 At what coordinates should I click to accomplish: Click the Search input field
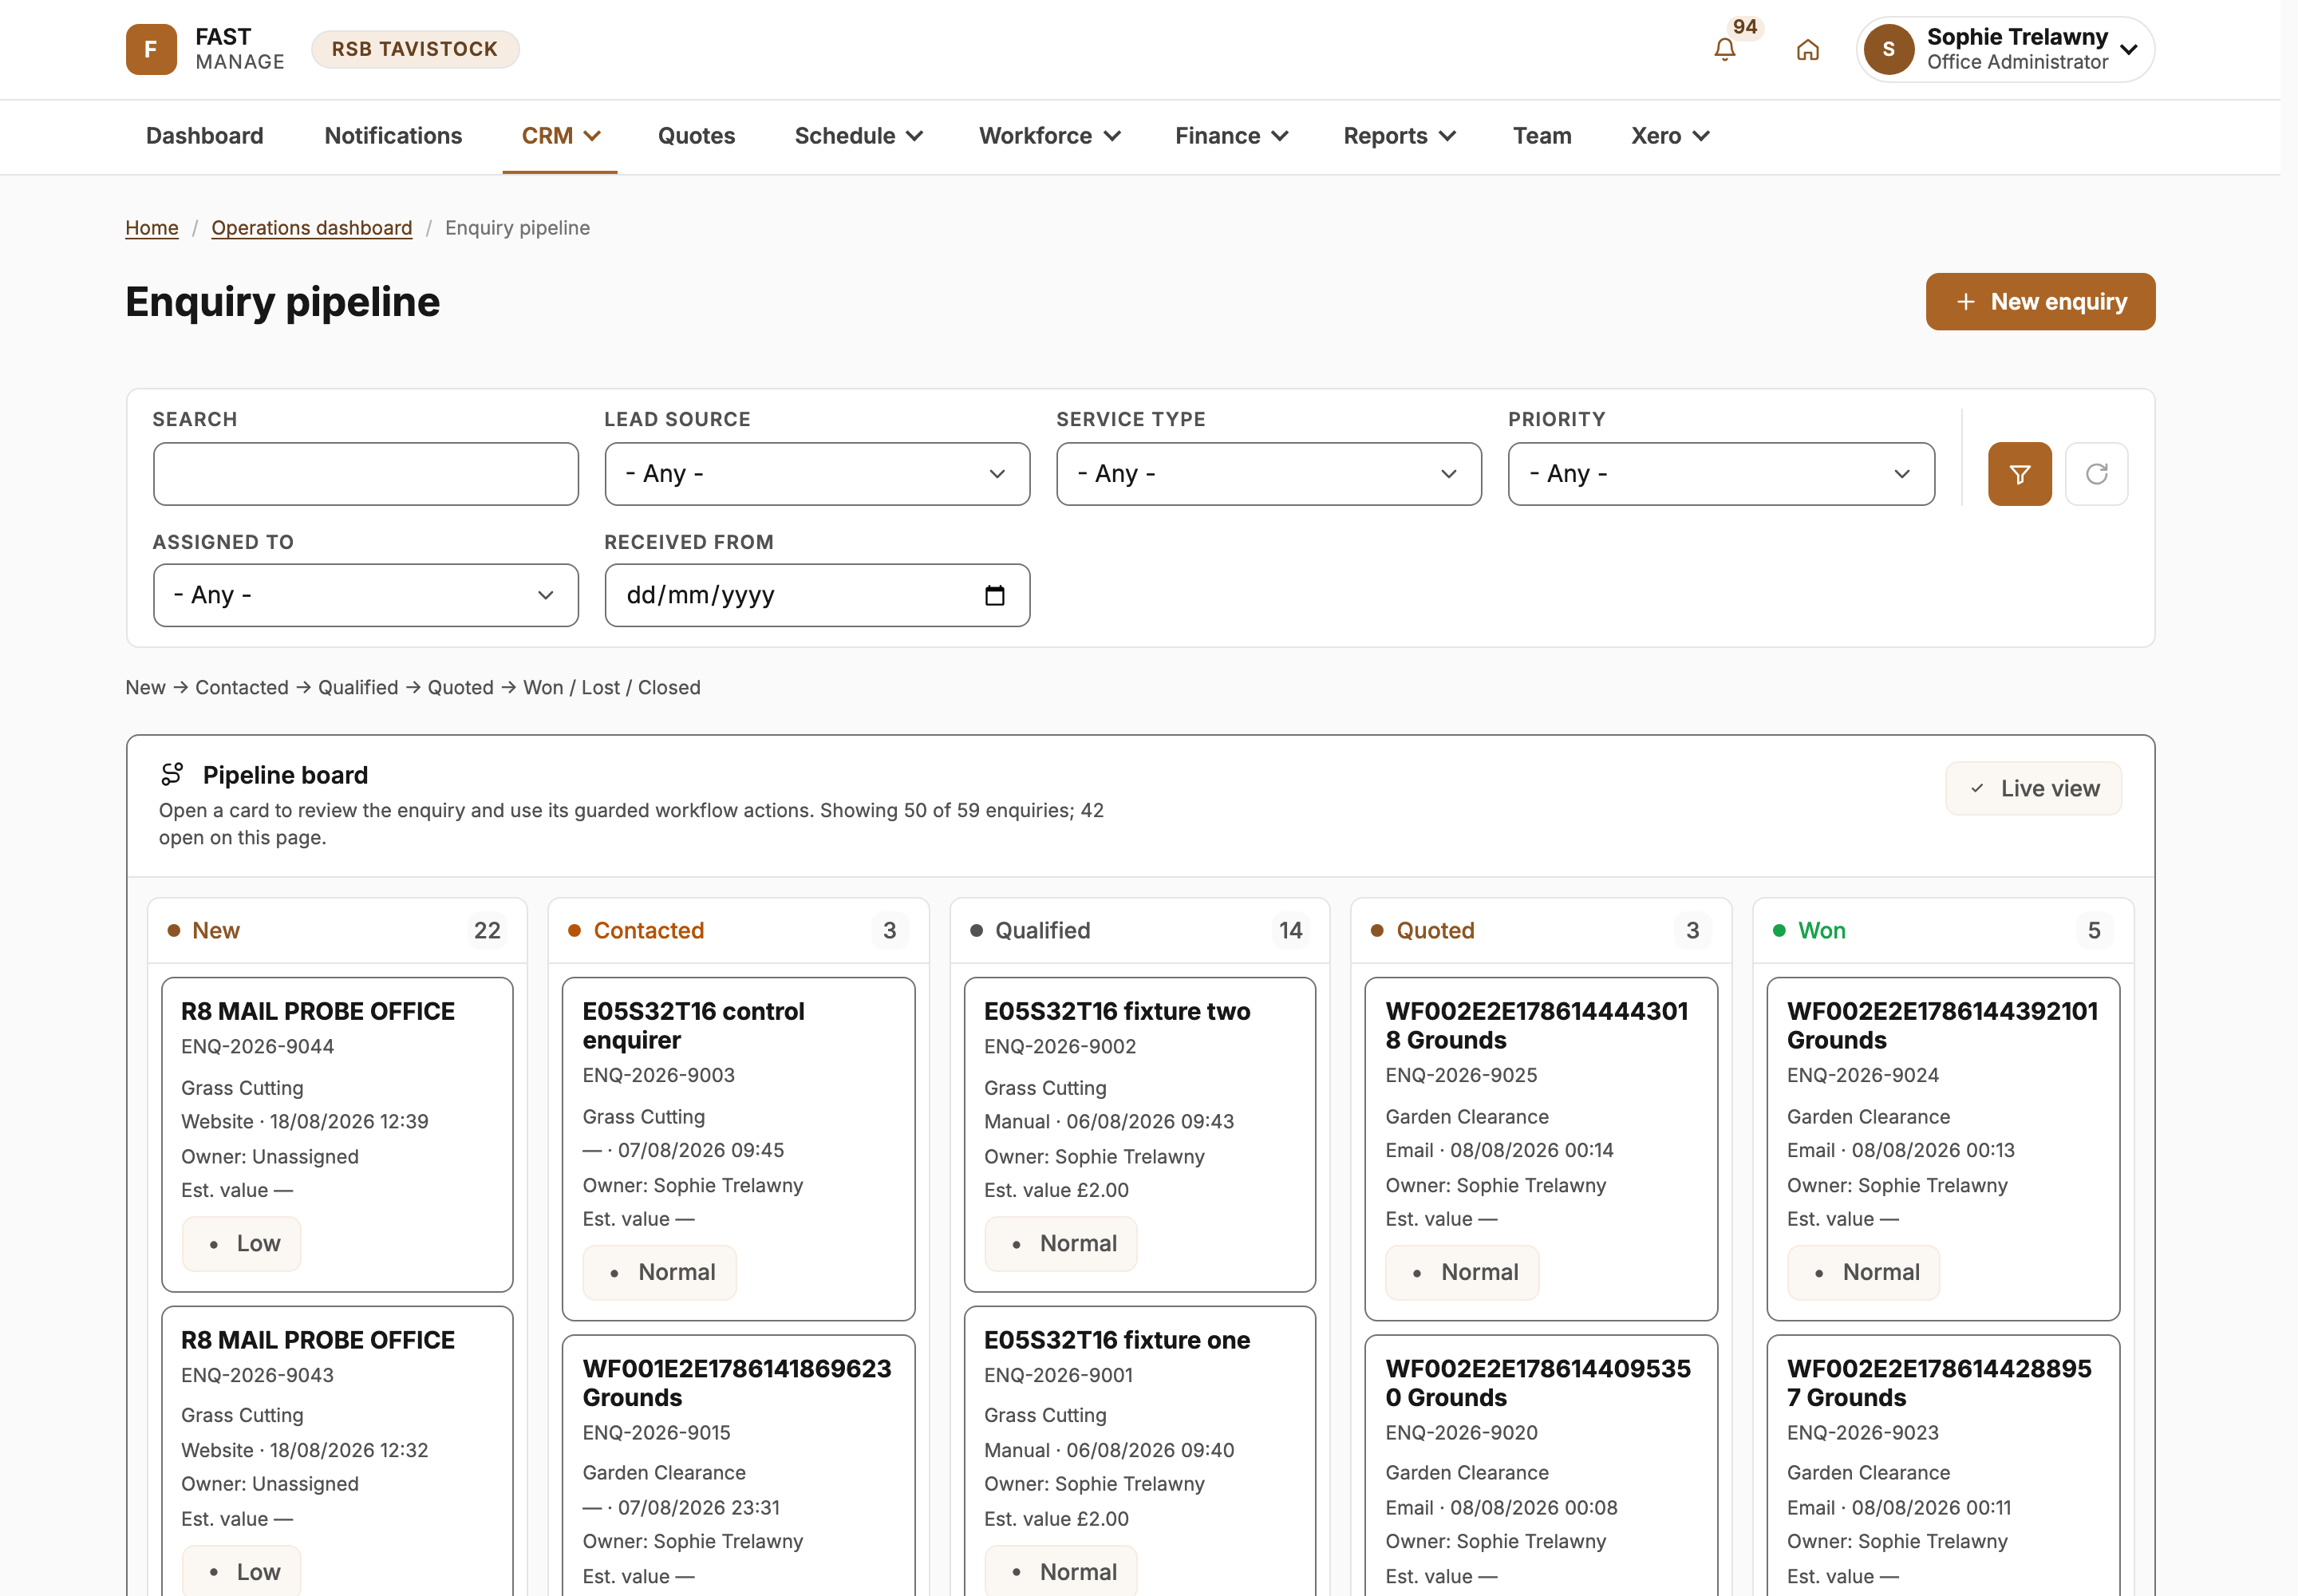tap(366, 474)
